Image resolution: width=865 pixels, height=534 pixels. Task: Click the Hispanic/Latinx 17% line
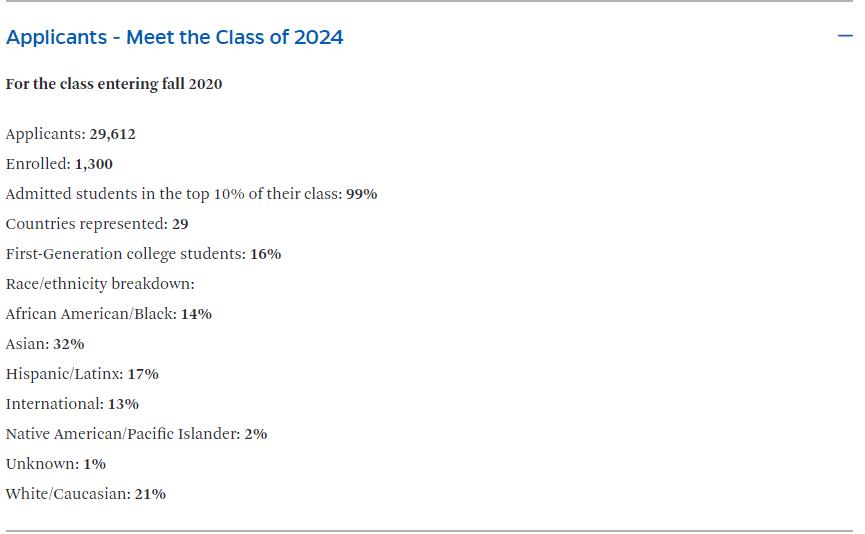(x=82, y=374)
